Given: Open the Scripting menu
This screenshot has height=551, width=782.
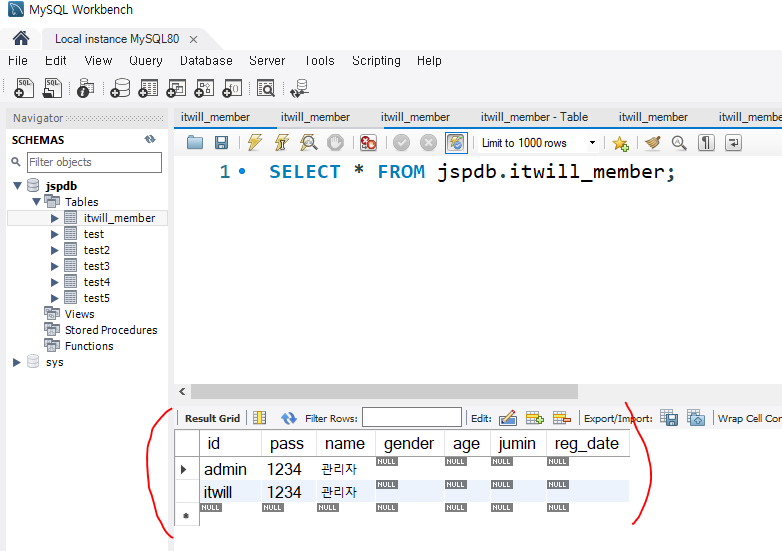Looking at the screenshot, I should pos(376,61).
